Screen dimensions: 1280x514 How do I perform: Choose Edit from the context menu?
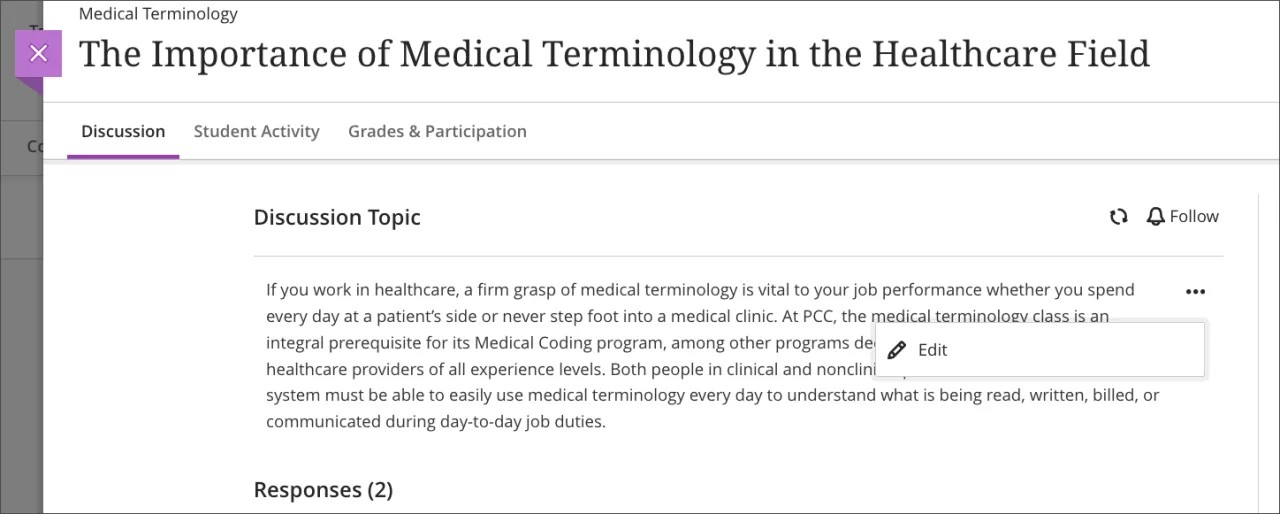(932, 350)
